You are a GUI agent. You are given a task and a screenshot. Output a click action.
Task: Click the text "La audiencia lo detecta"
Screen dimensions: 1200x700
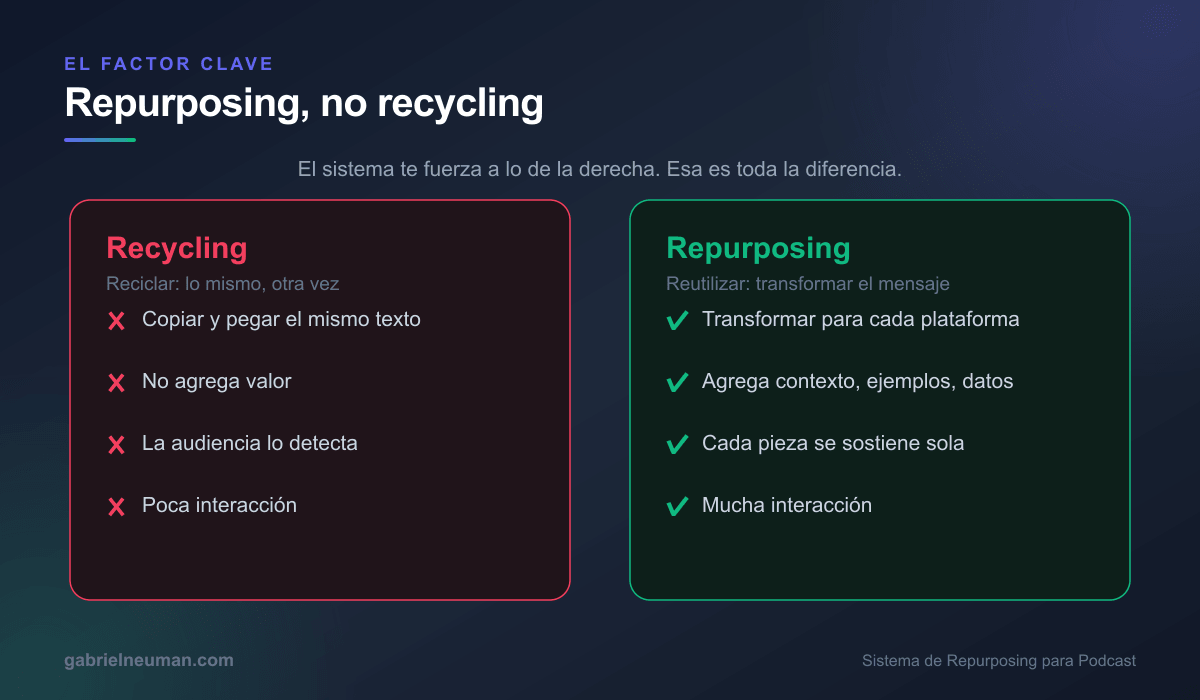(x=250, y=443)
